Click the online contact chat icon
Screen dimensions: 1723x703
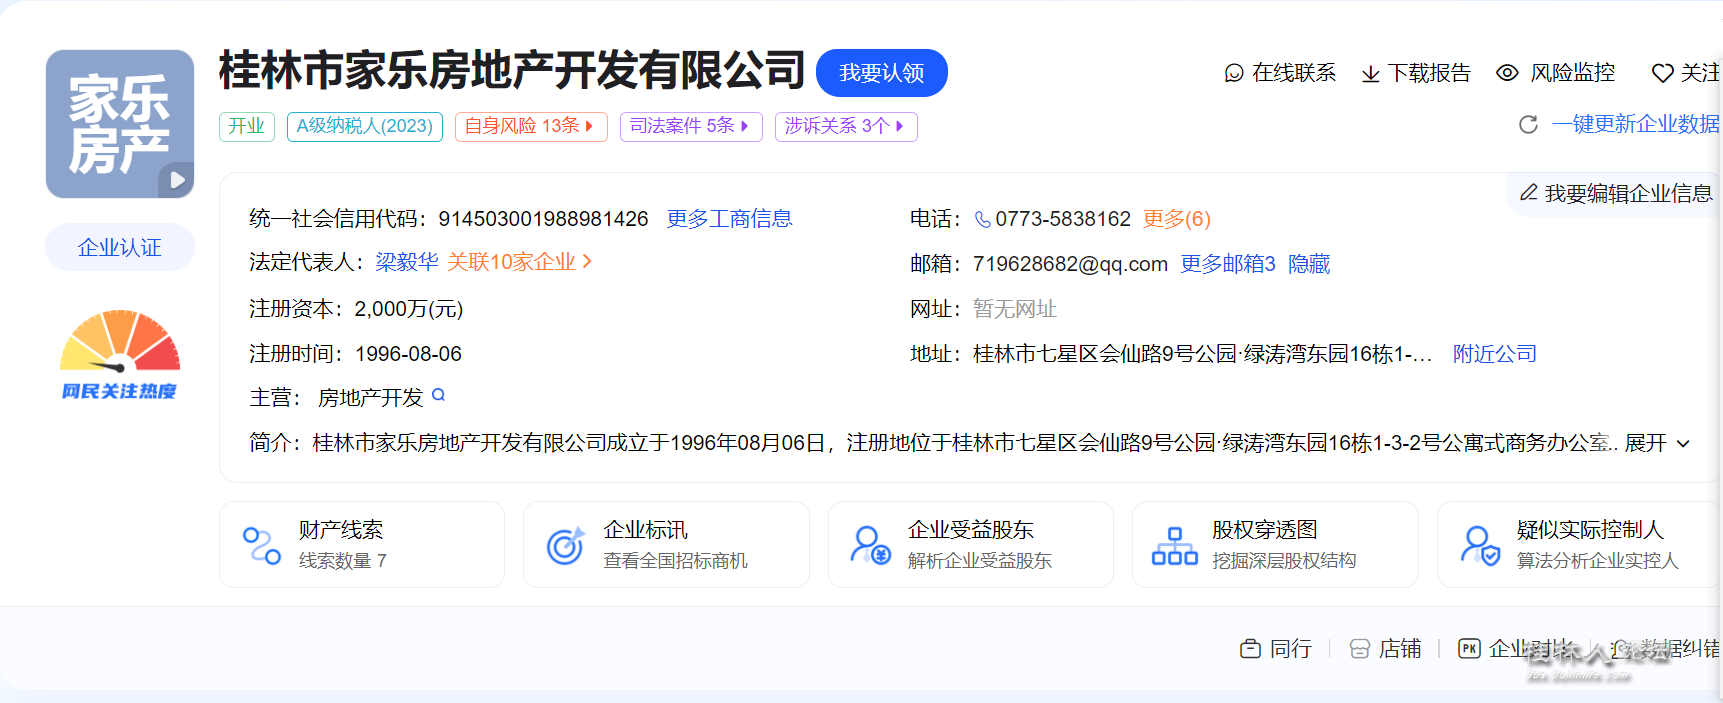(1234, 73)
